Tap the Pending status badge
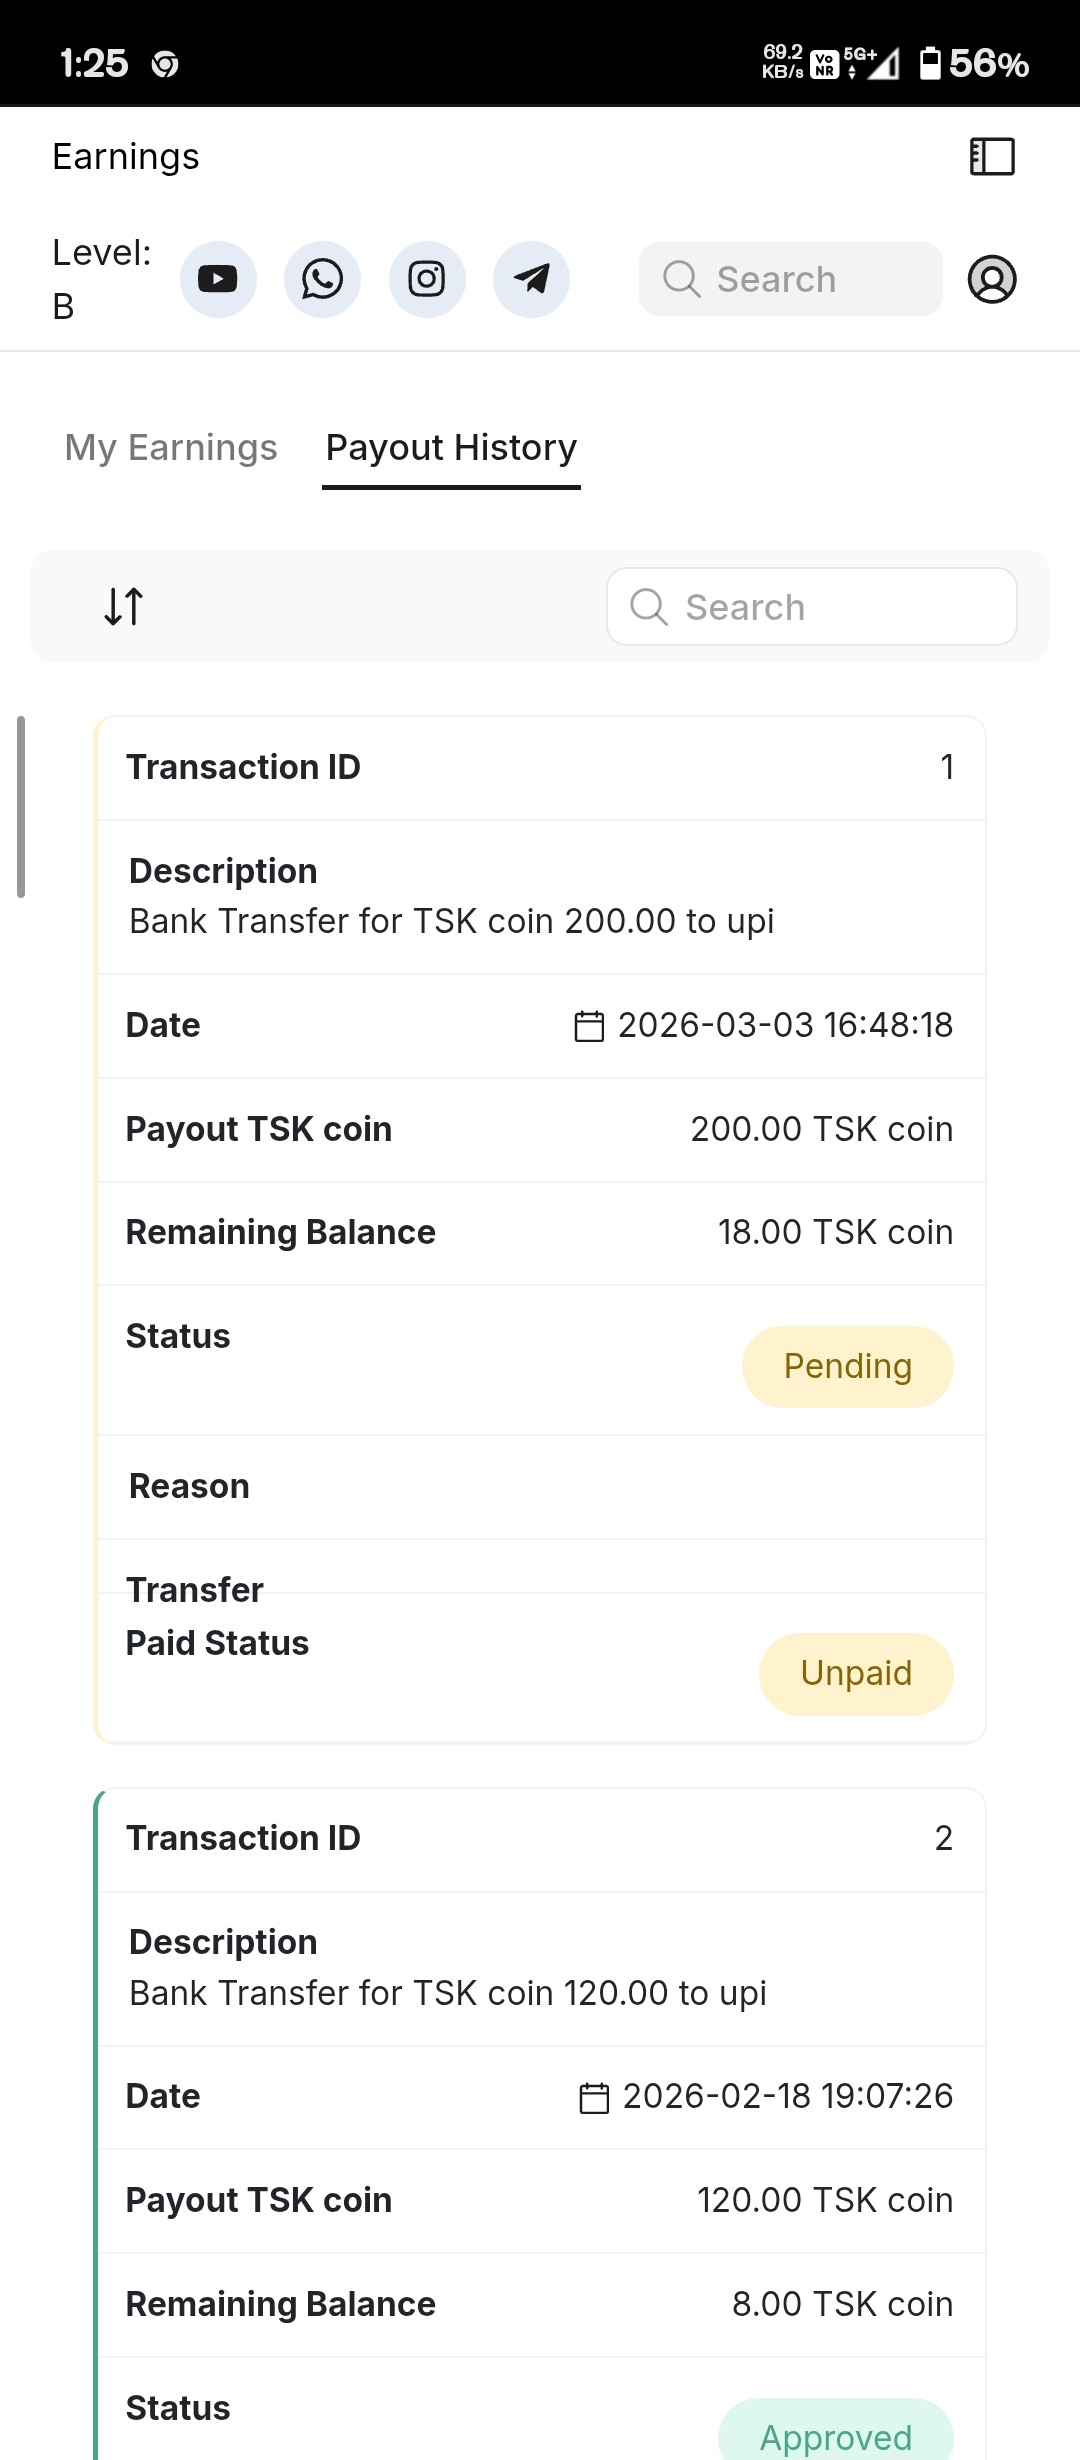Screen dimensions: 1080x2460 pos(847,1366)
